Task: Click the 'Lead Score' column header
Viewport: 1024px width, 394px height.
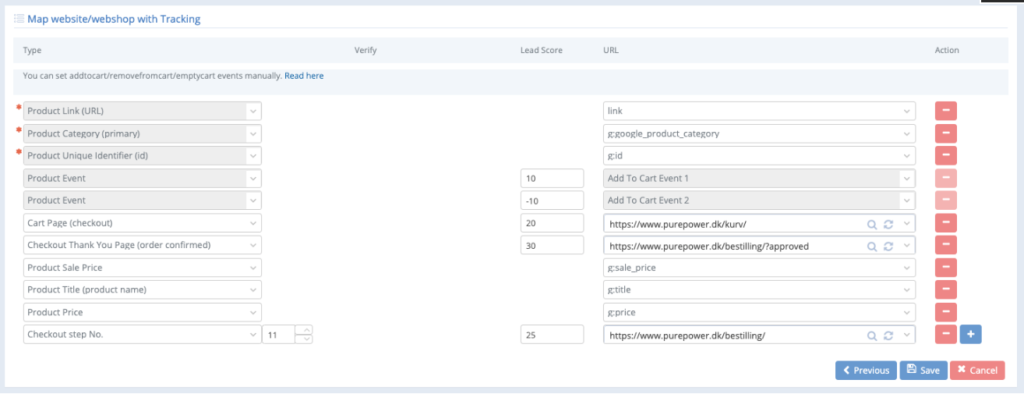Action: click(x=541, y=50)
